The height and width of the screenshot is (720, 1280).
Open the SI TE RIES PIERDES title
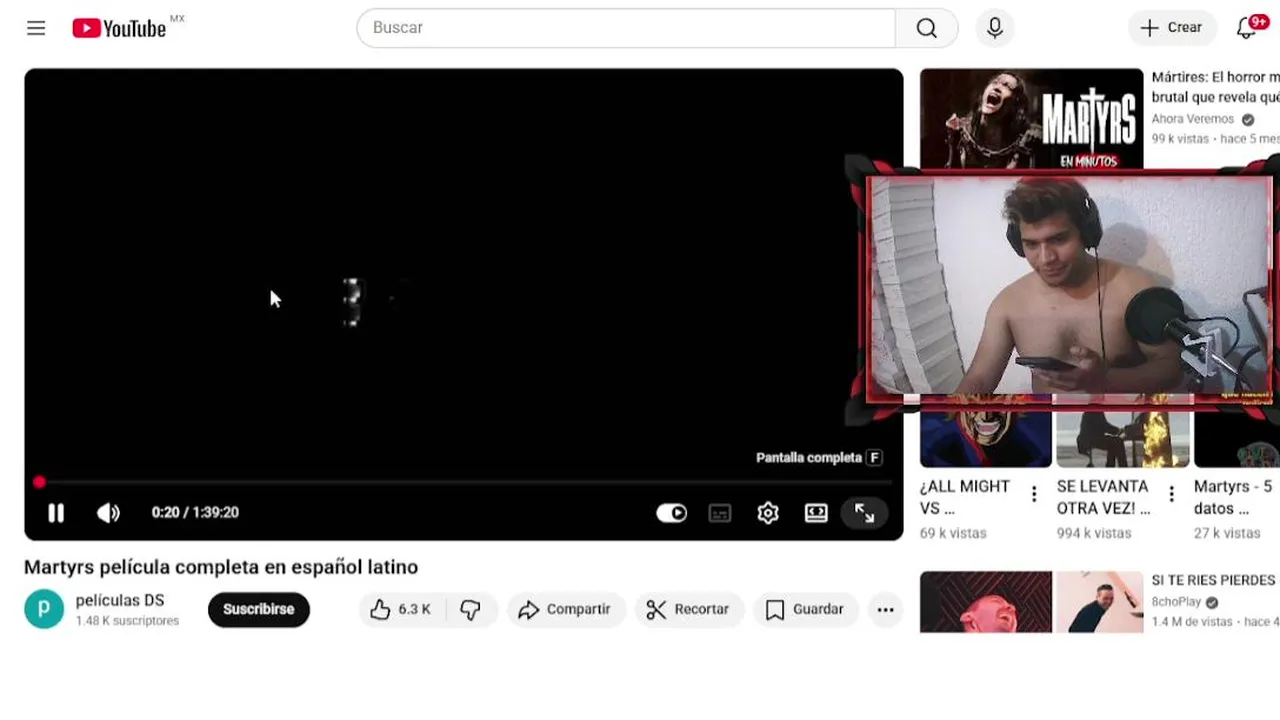click(1213, 580)
